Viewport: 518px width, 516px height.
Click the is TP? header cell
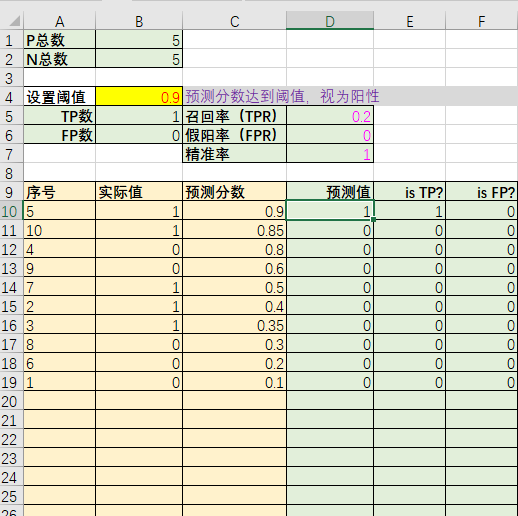[410, 192]
